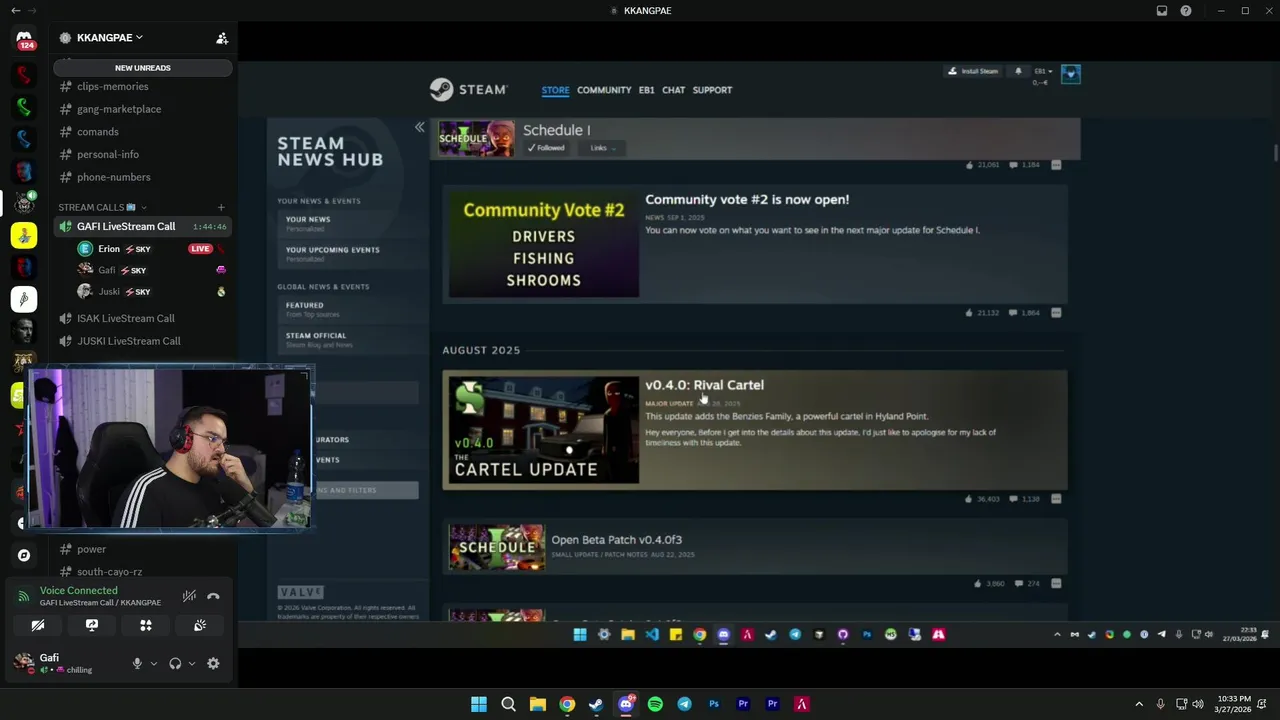
Task: Click the invite people icon beside KKANGPAE
Action: point(222,38)
